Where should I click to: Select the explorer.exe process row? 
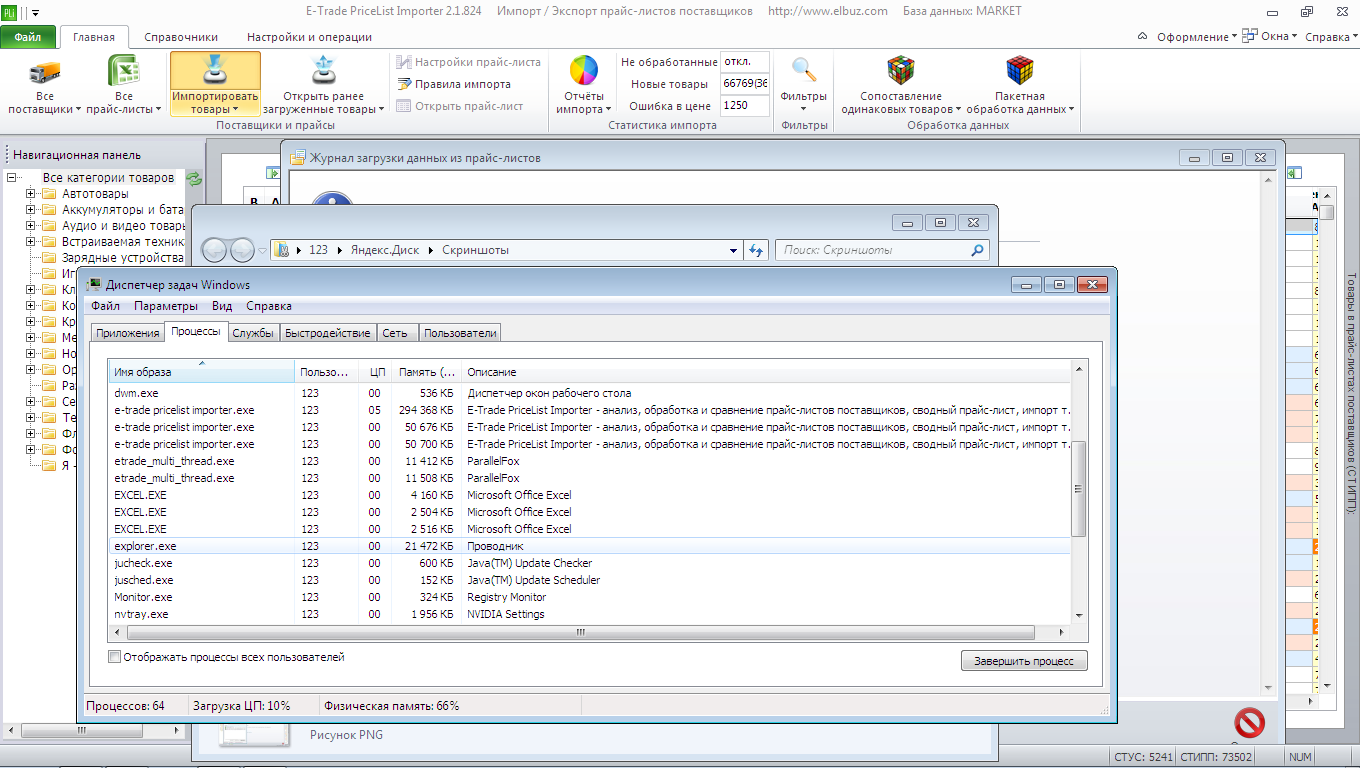(x=589, y=546)
